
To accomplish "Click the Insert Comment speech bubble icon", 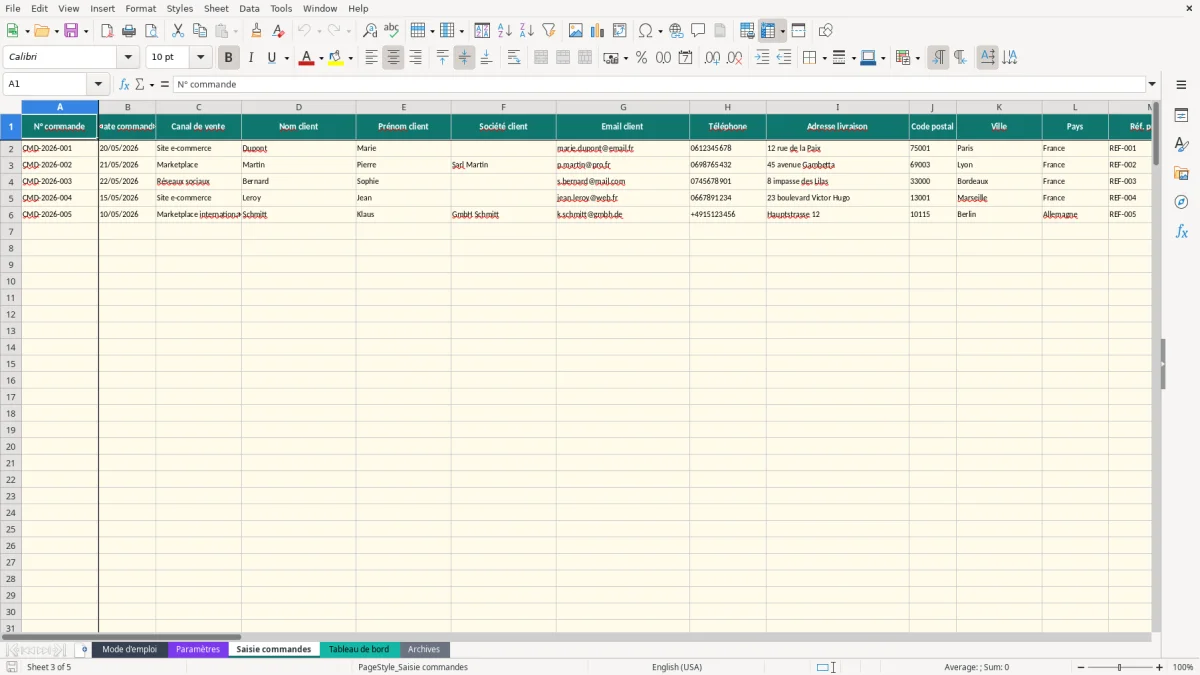I will pyautogui.click(x=698, y=31).
